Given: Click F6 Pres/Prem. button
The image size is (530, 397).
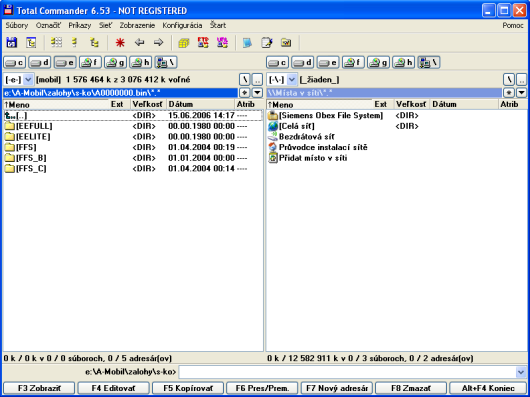Looking at the screenshot, I should point(262,388).
